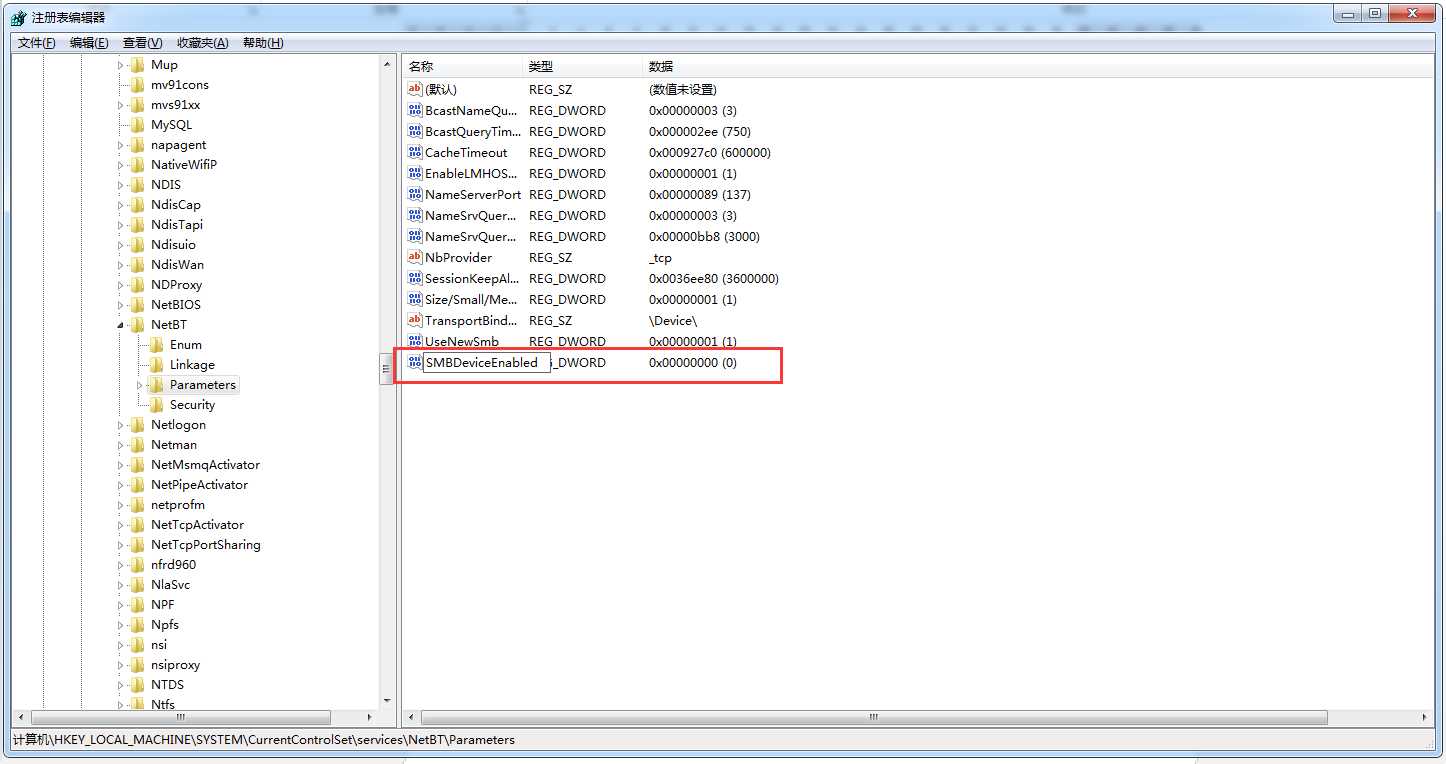The image size is (1446, 764).
Task: Select the Npfs tree item
Action: (x=165, y=625)
